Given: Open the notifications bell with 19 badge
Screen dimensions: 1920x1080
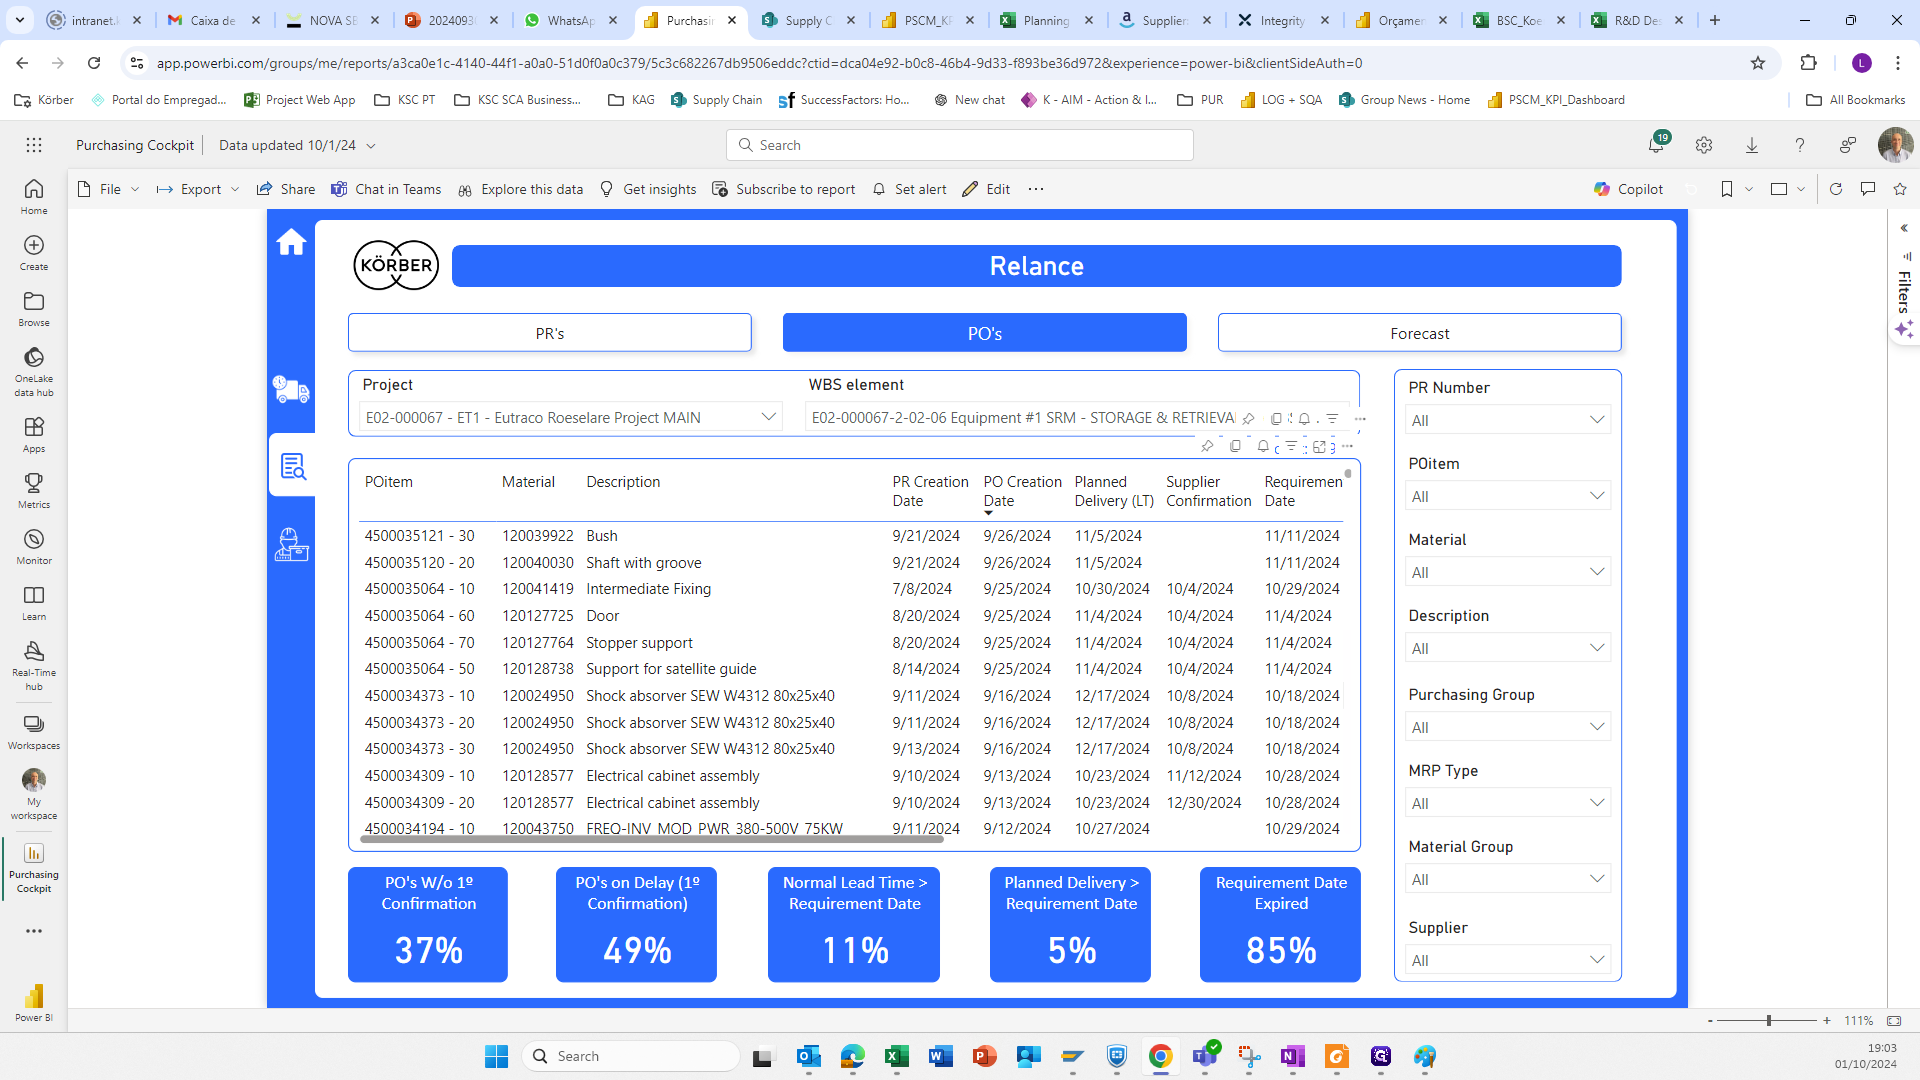Looking at the screenshot, I should click(x=1657, y=144).
